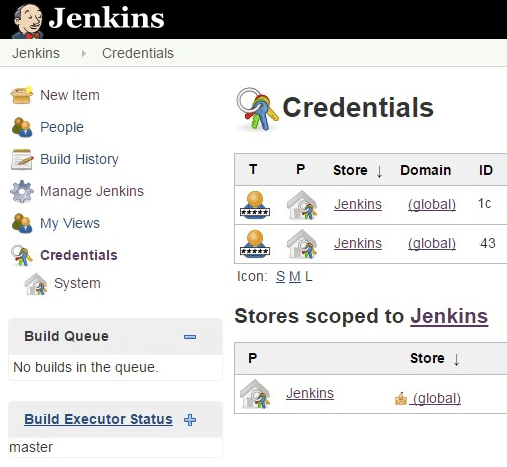The image size is (507, 467).
Task: Click the Jenkins link in Stores scoped heading
Action: tap(449, 316)
